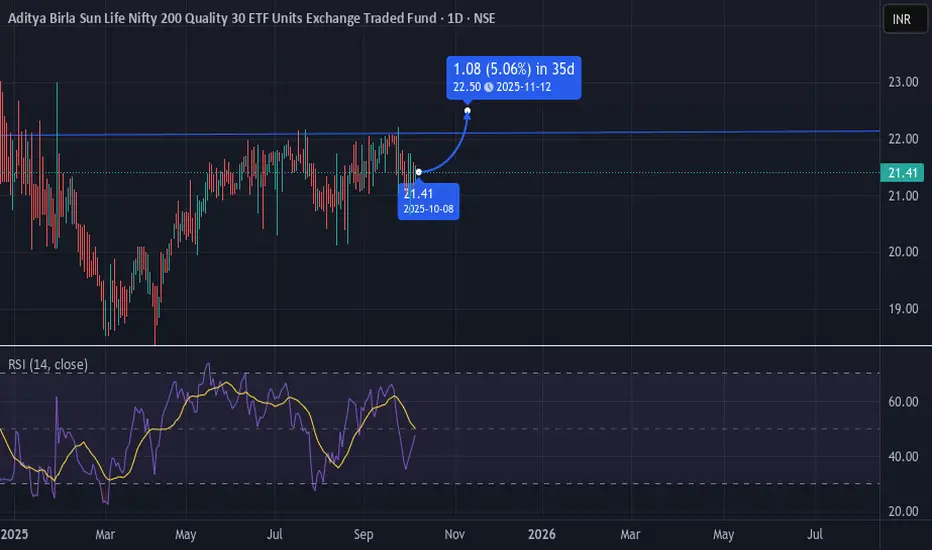Click the Nov label on time axis
The height and width of the screenshot is (550, 932).
(x=454, y=535)
